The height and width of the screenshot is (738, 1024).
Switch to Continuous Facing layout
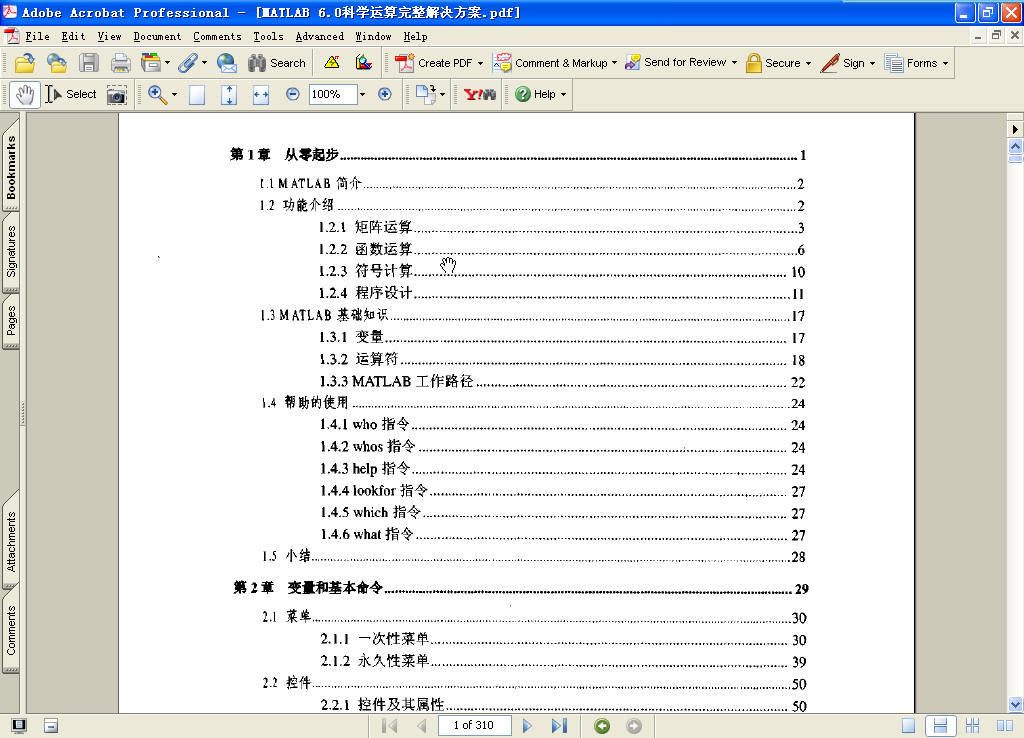(972, 726)
